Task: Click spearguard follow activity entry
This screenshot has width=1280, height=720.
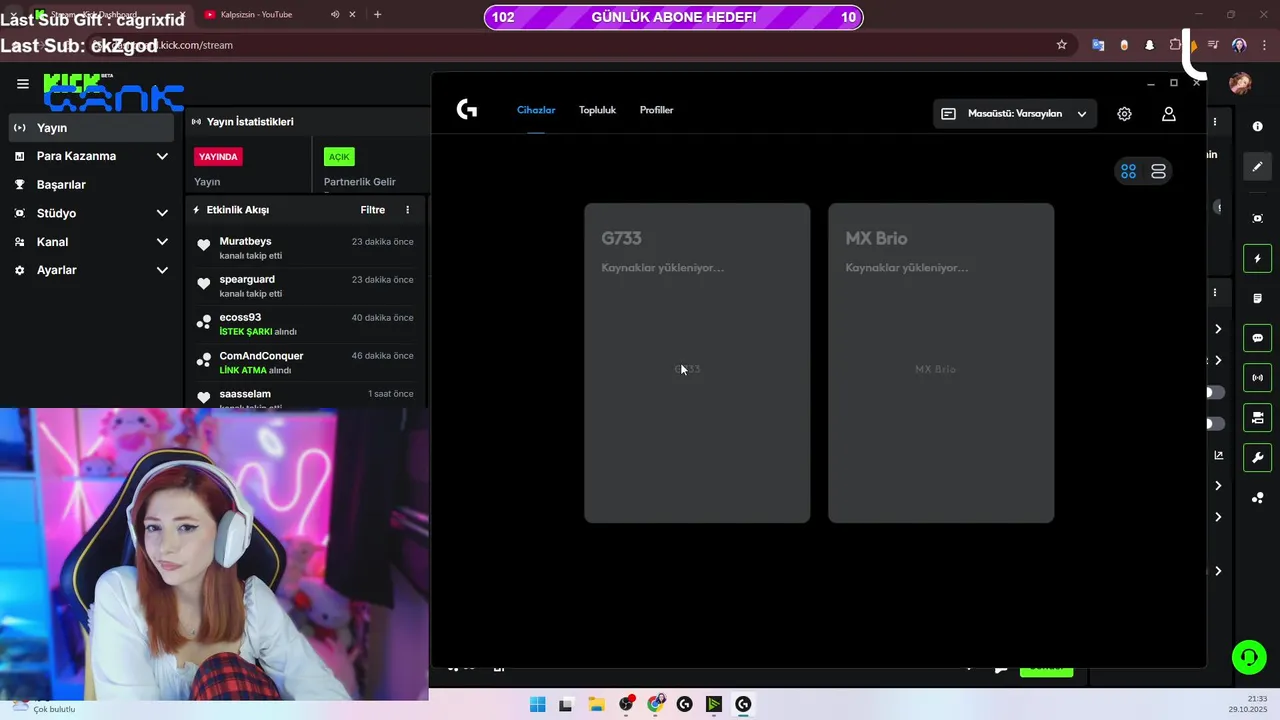Action: [305, 286]
